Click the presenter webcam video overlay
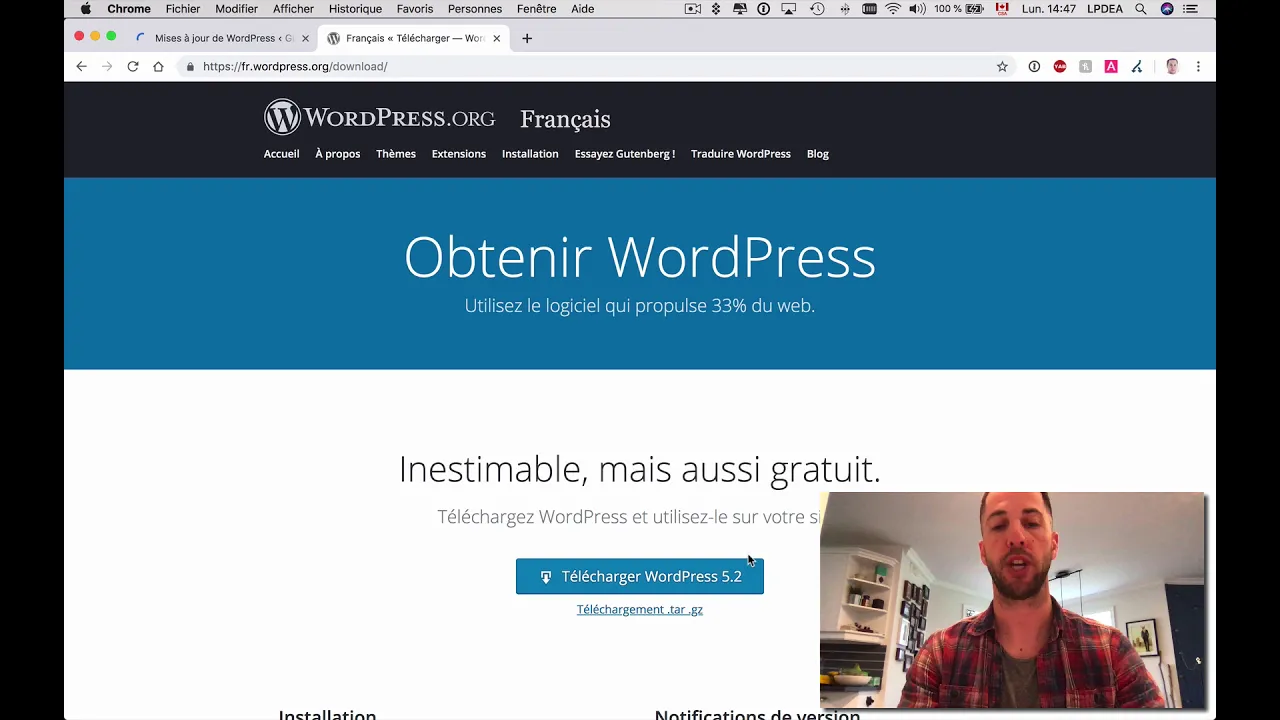 click(x=1012, y=600)
